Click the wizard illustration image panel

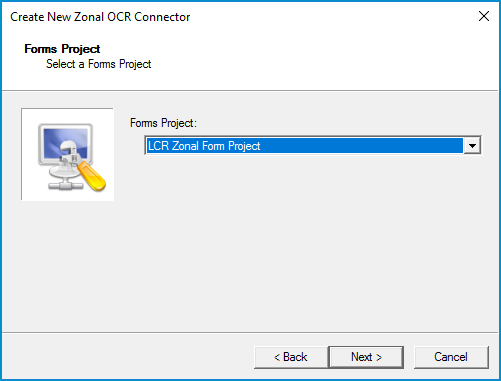67,154
